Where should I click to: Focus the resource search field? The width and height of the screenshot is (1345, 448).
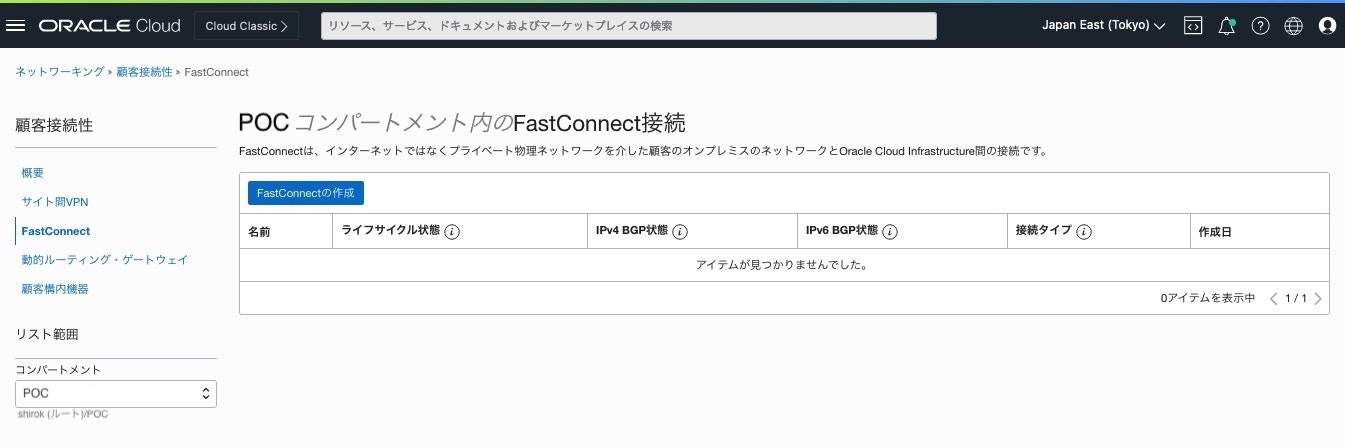point(629,26)
